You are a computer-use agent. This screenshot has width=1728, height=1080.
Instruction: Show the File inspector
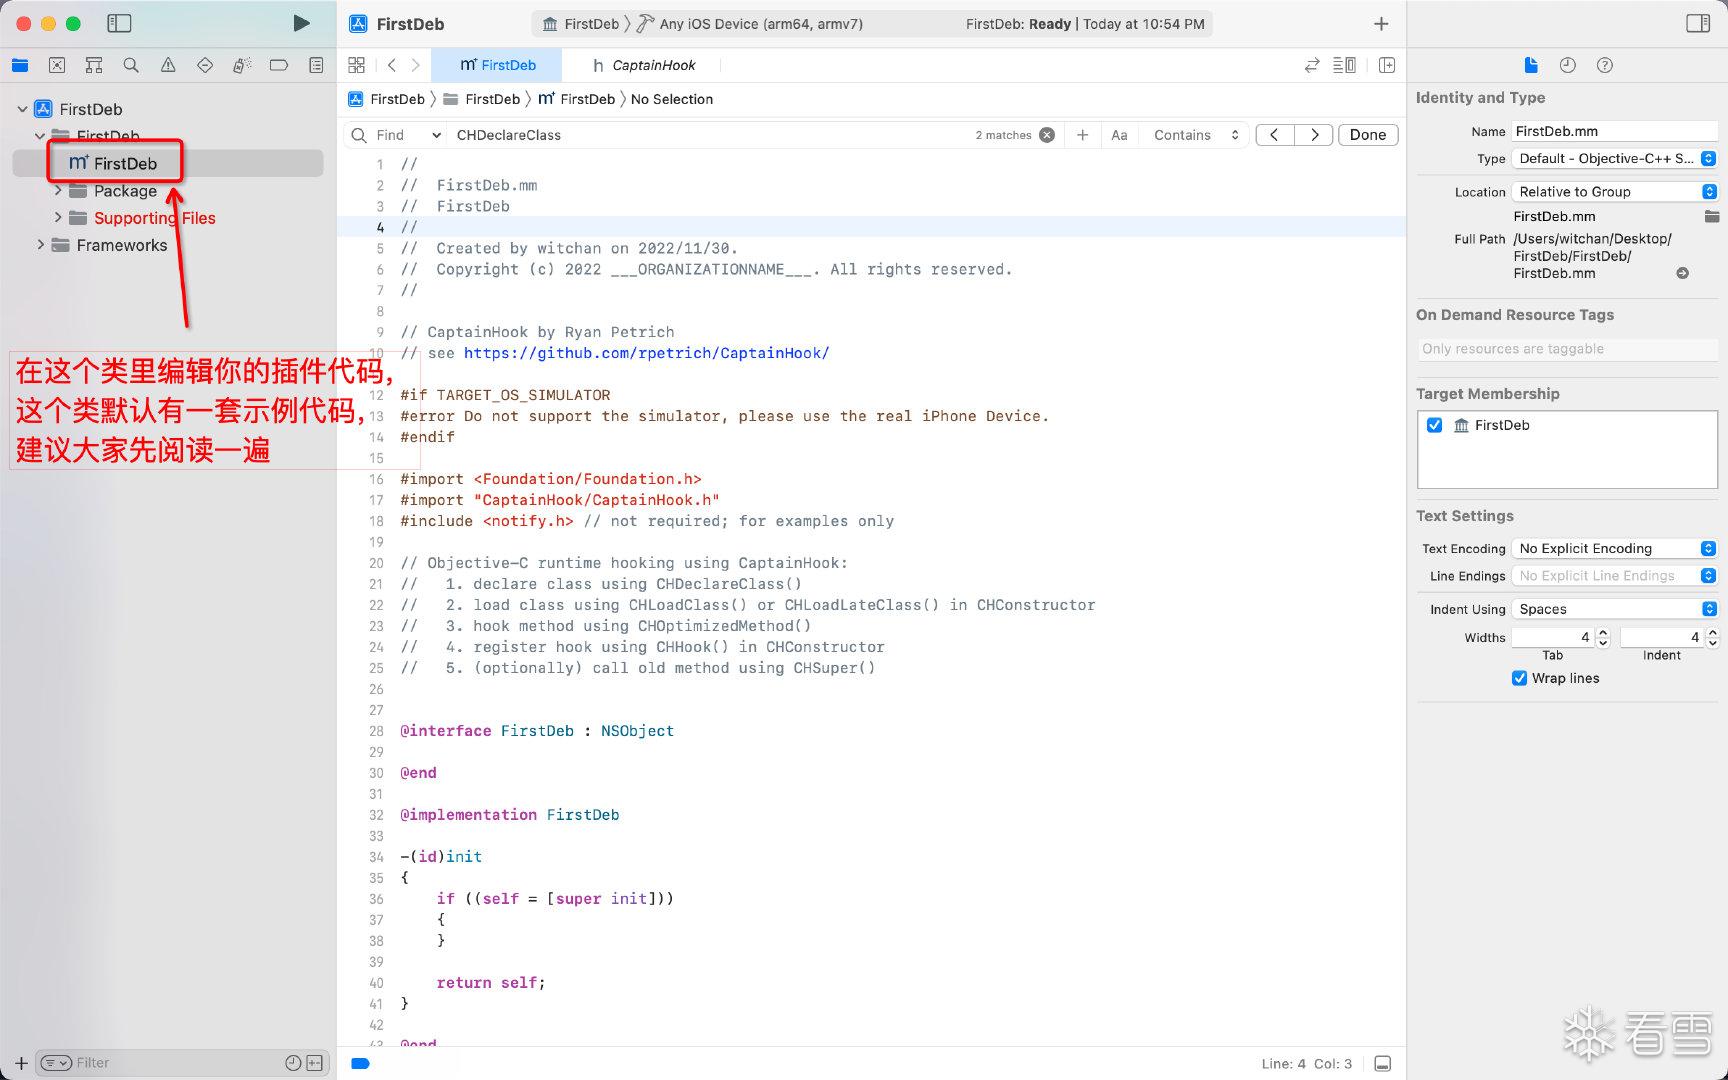[1531, 65]
